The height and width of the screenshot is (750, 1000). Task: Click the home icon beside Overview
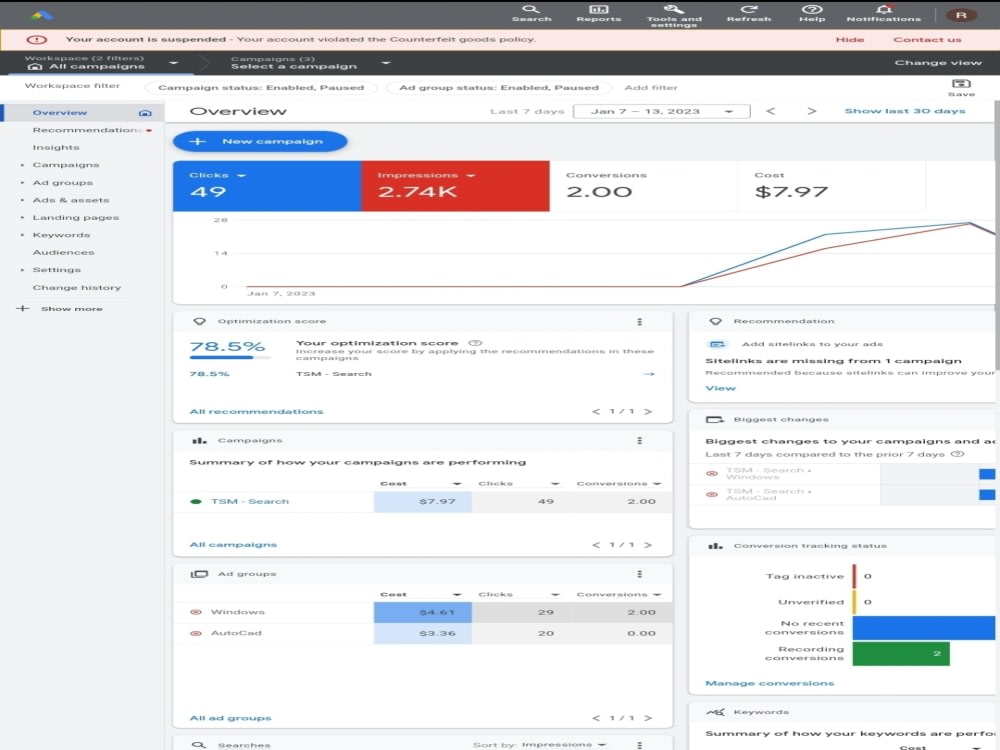tap(145, 113)
